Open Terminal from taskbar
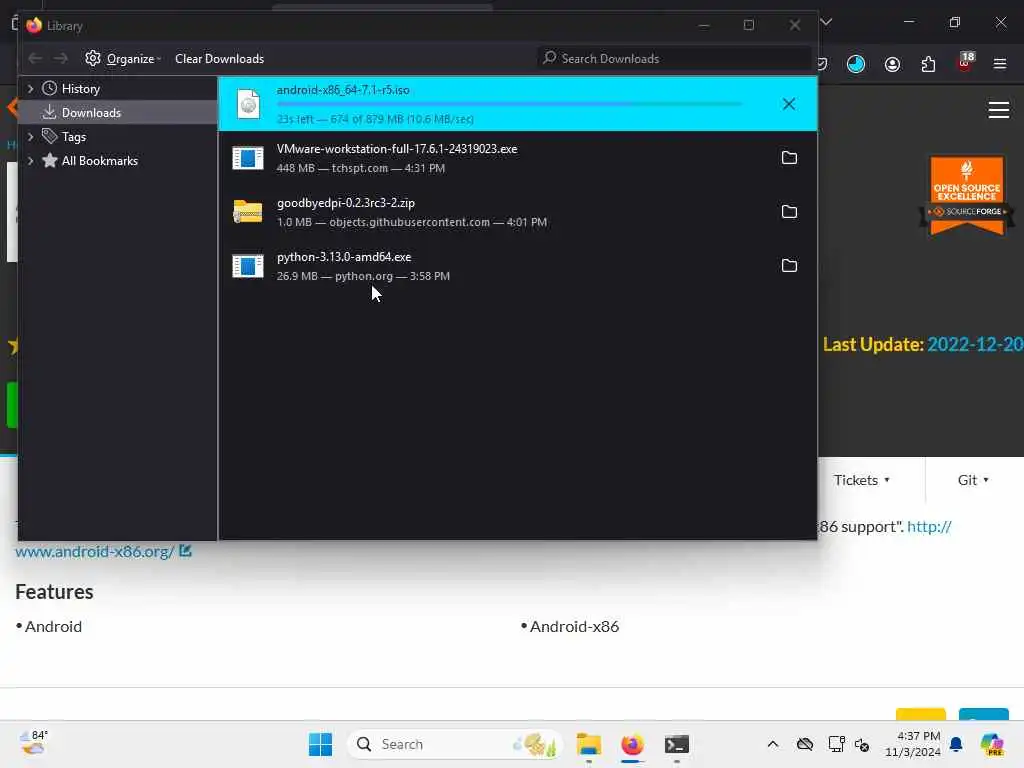Image resolution: width=1024 pixels, height=768 pixels. [x=677, y=744]
